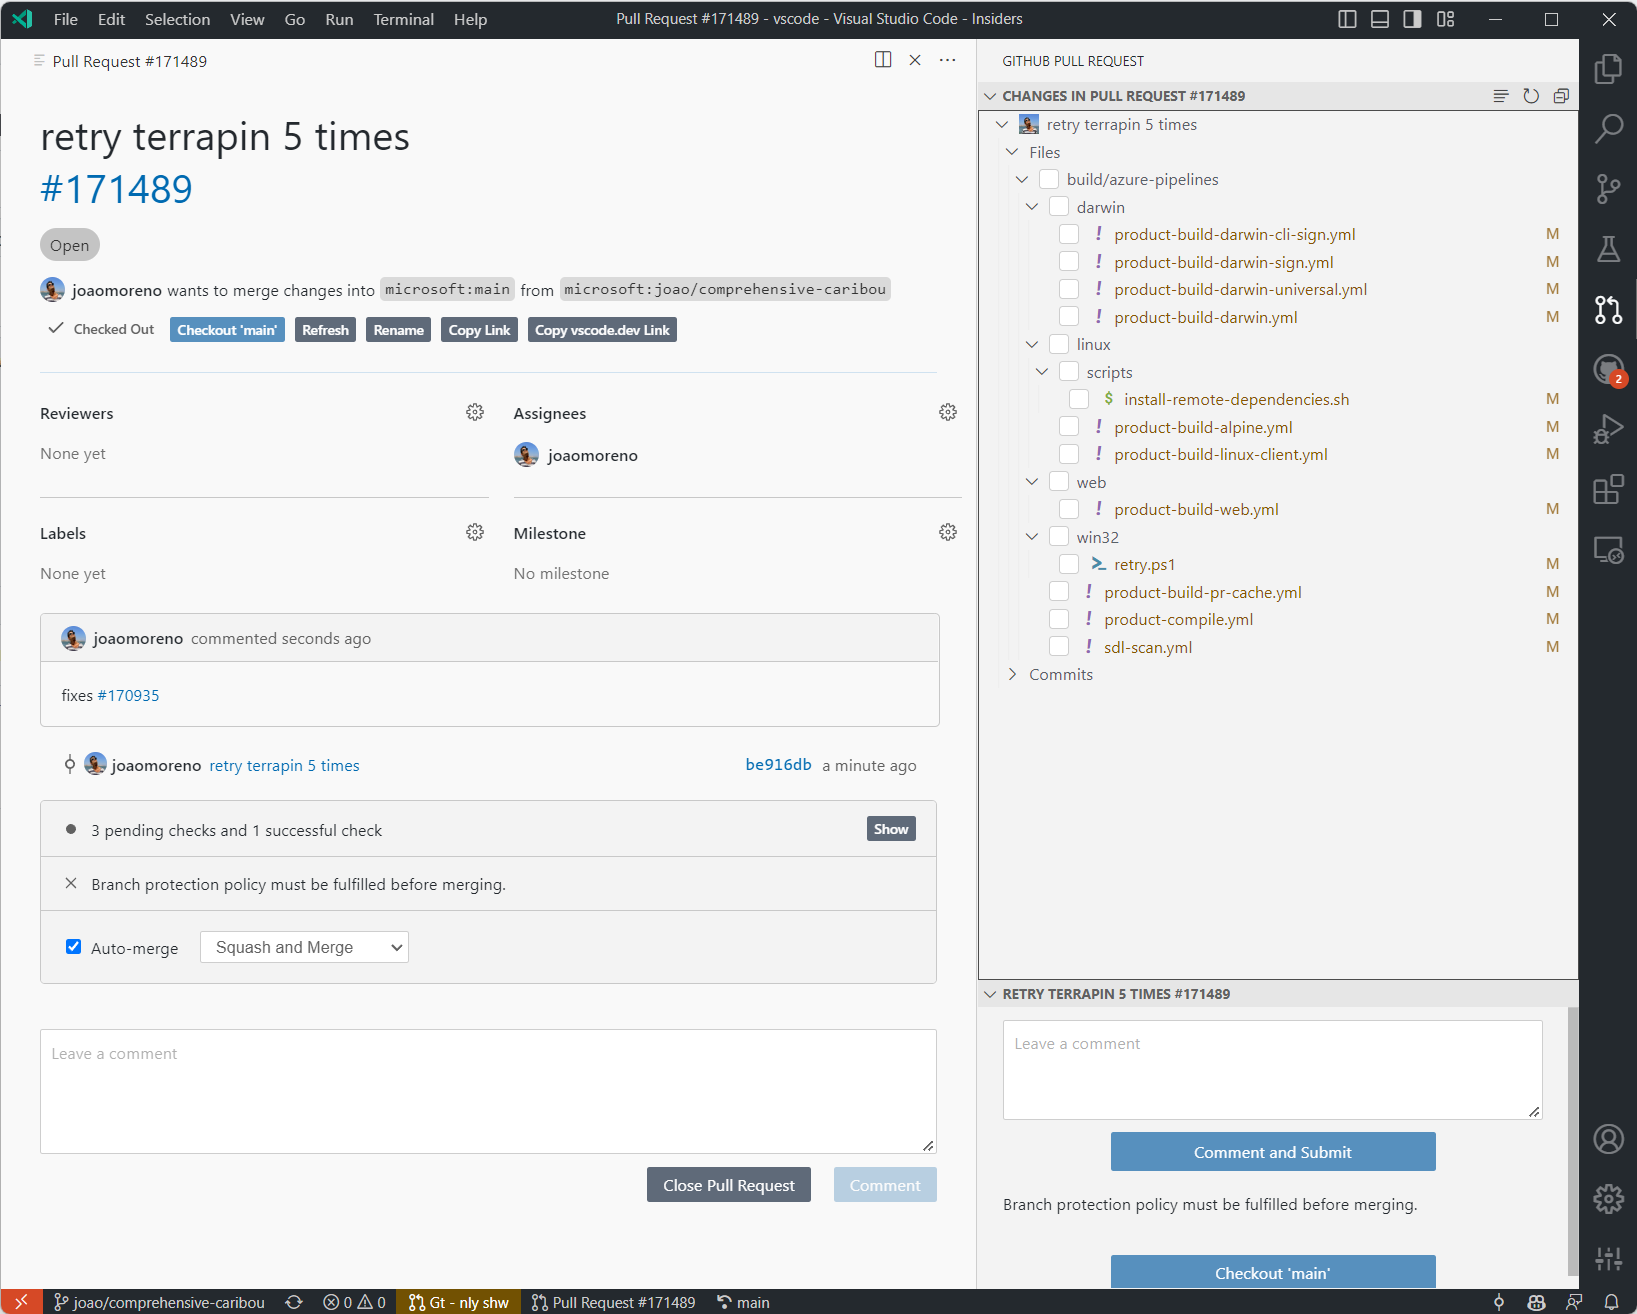Disable Auto-merge
Viewport: 1637px width, 1314px height.
pos(73,946)
